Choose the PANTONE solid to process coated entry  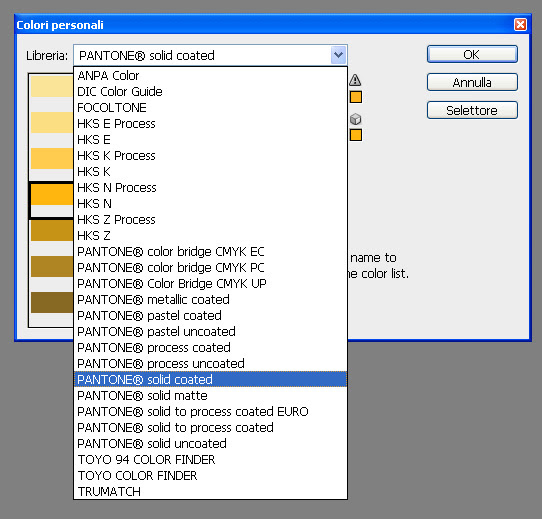click(210, 427)
